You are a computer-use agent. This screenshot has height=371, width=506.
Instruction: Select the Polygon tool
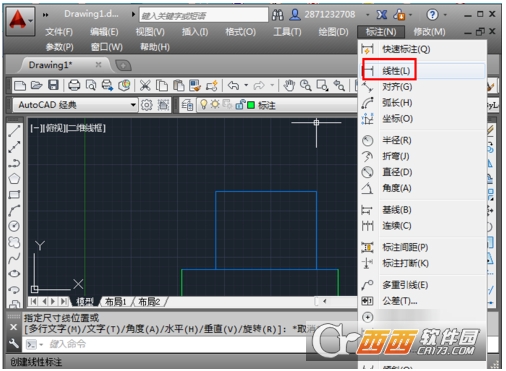pyautogui.click(x=14, y=179)
